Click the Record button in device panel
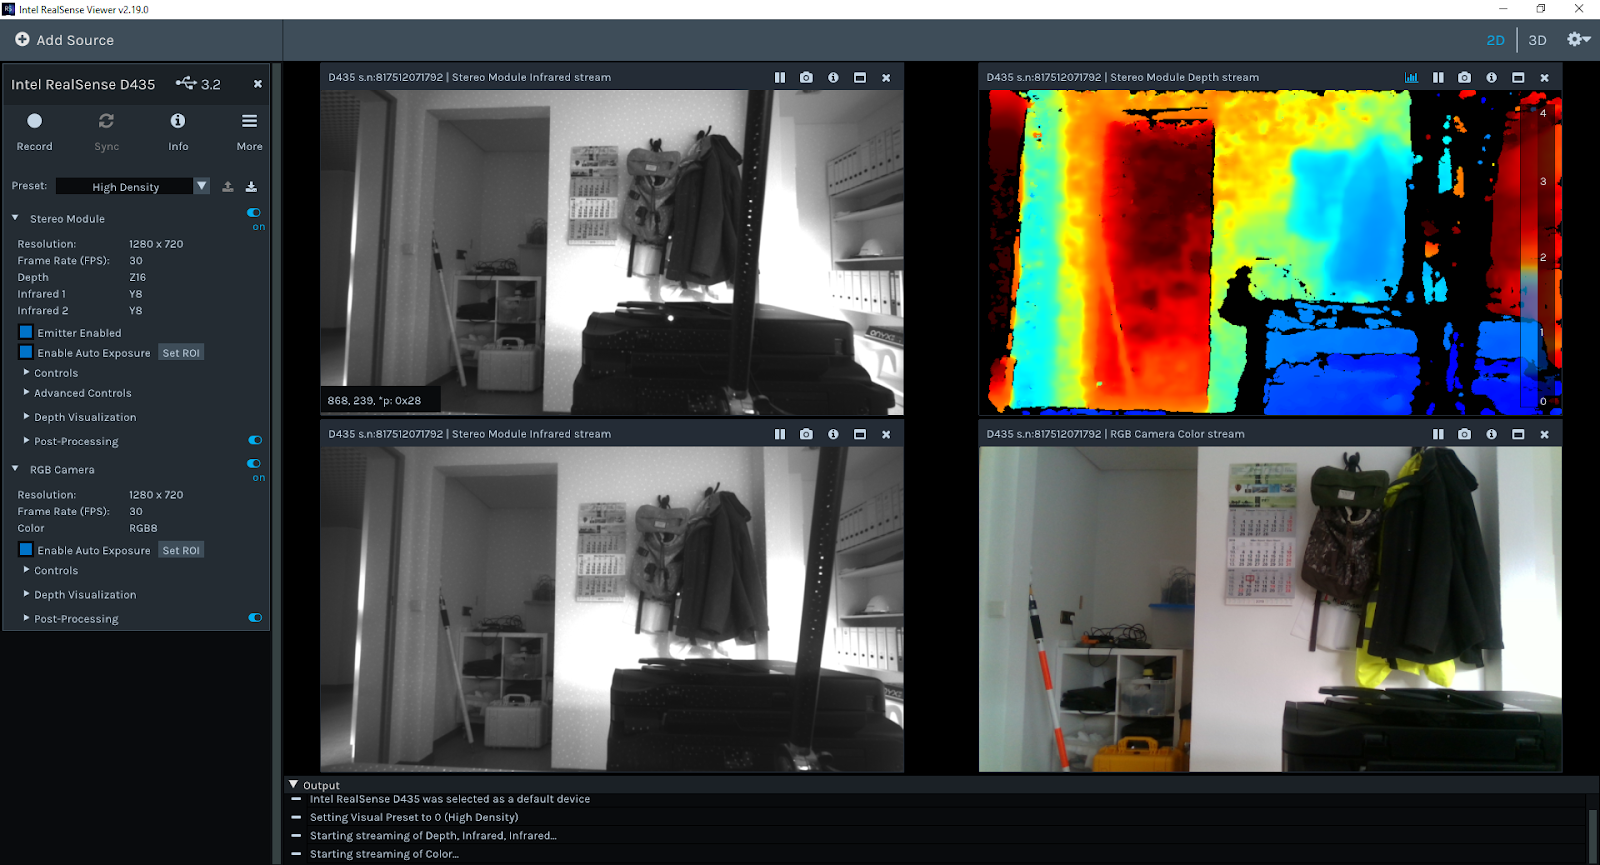This screenshot has height=865, width=1600. pyautogui.click(x=34, y=122)
